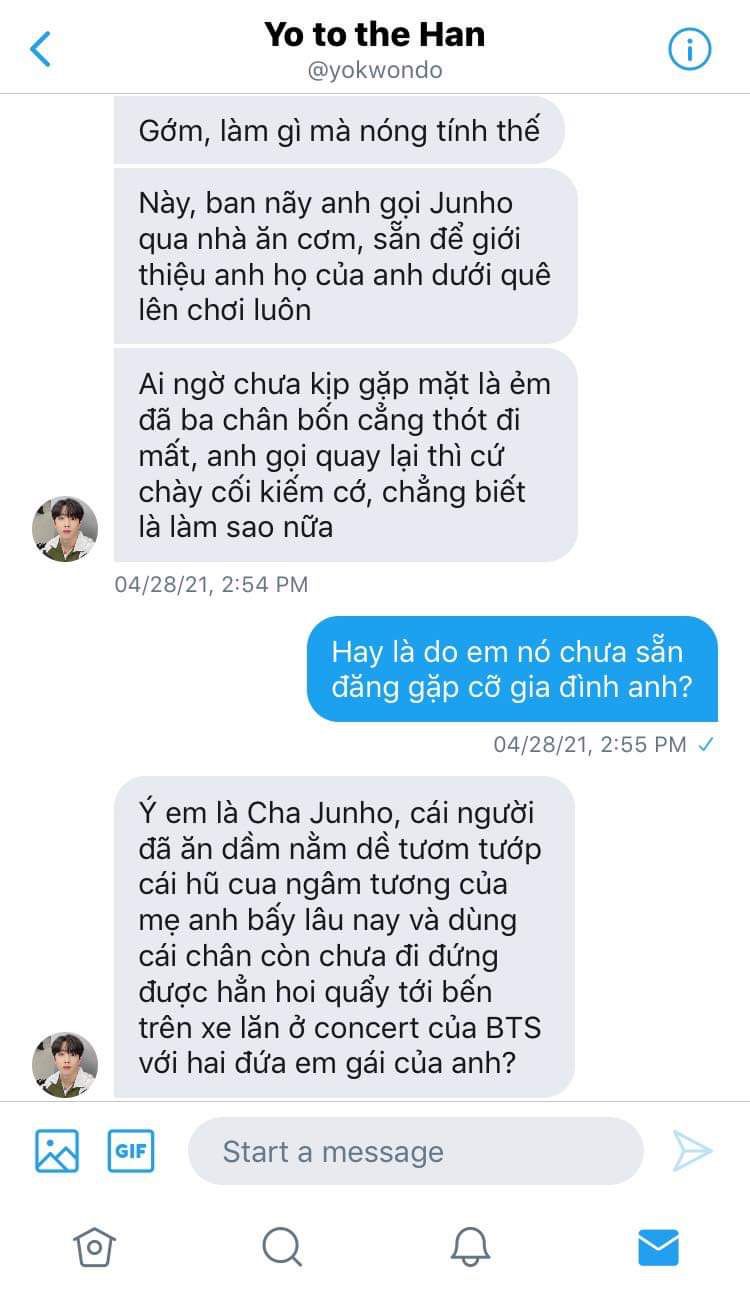750x1299 pixels.
Task: Select message starting with Ai ngờ chưa
Action: [346, 455]
